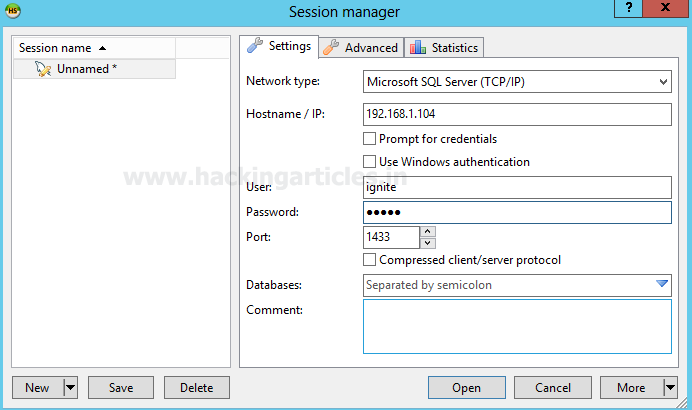Click the bar chart icon on Statistics tab
Image resolution: width=692 pixels, height=410 pixels.
(418, 47)
